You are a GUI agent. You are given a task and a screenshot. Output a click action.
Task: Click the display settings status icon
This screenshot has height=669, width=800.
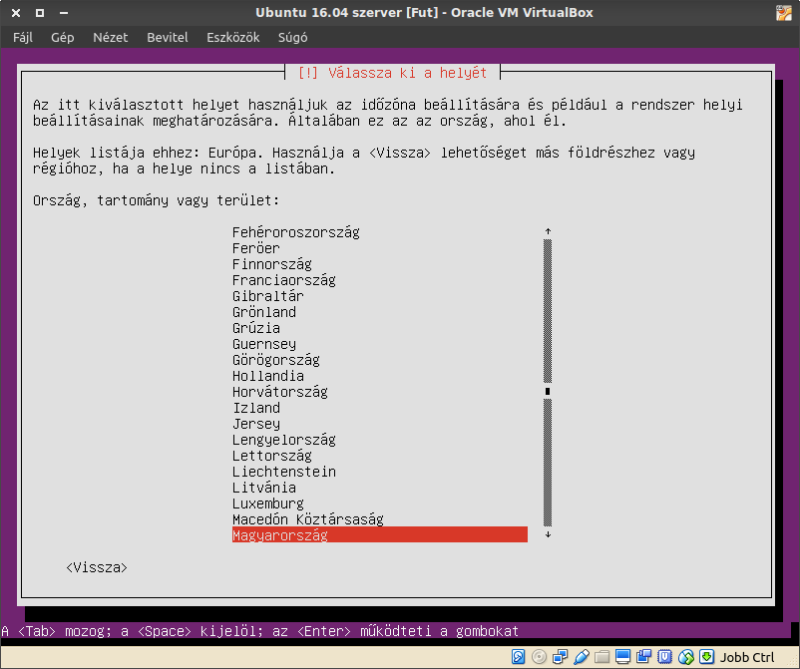[623, 656]
